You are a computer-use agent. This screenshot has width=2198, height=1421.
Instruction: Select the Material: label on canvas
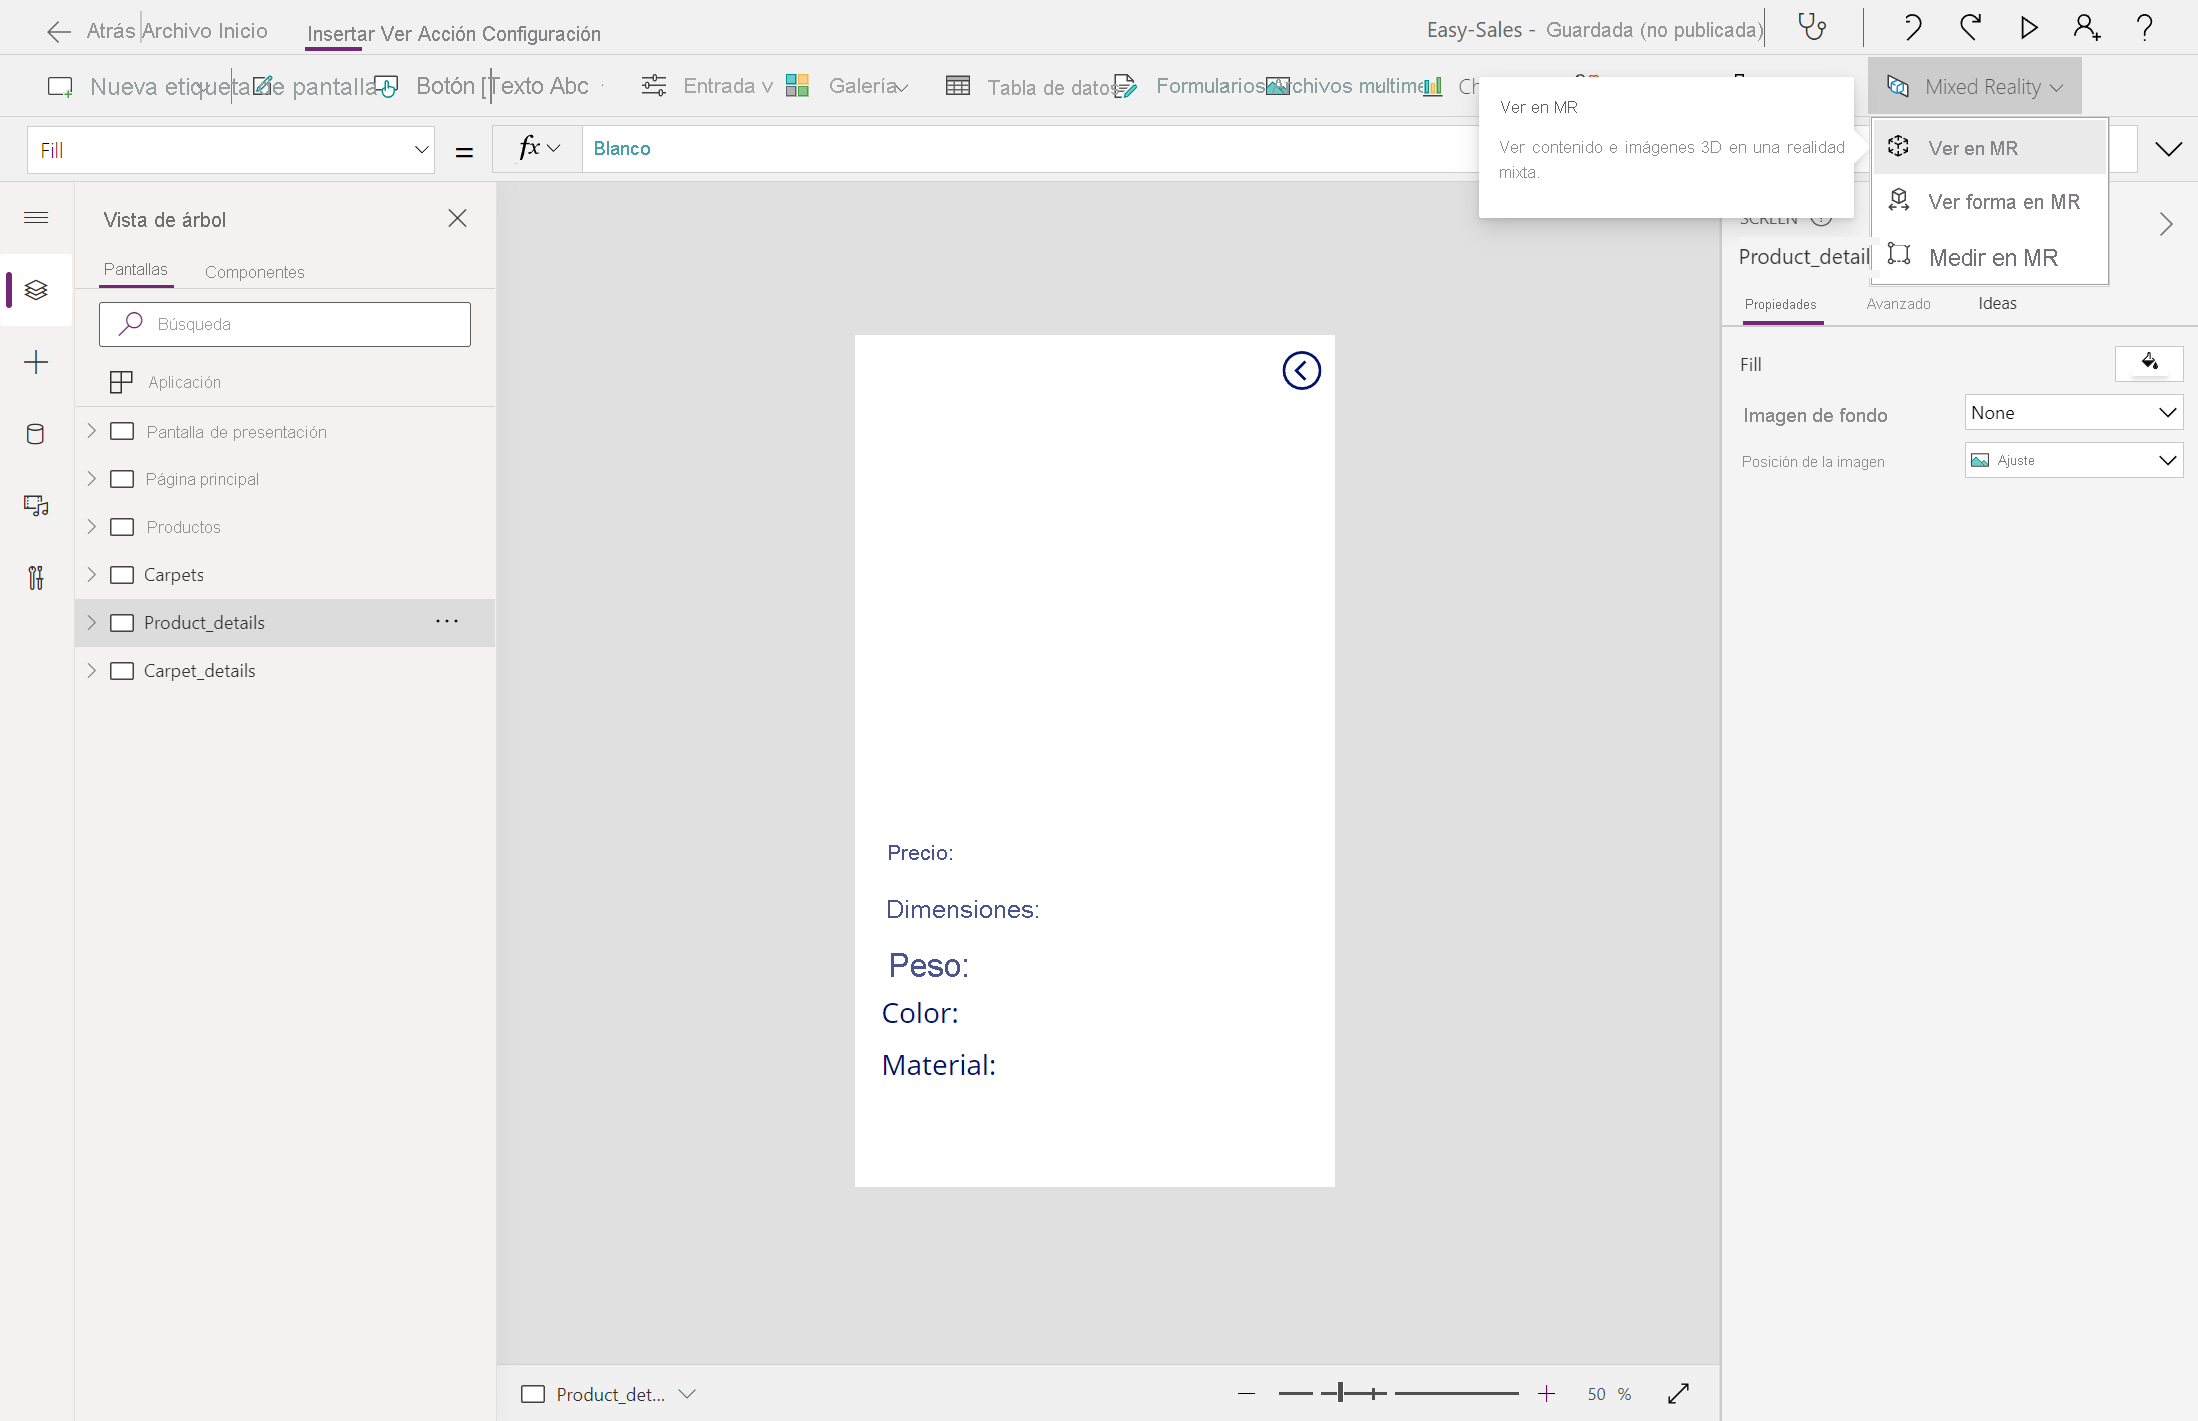(939, 1066)
